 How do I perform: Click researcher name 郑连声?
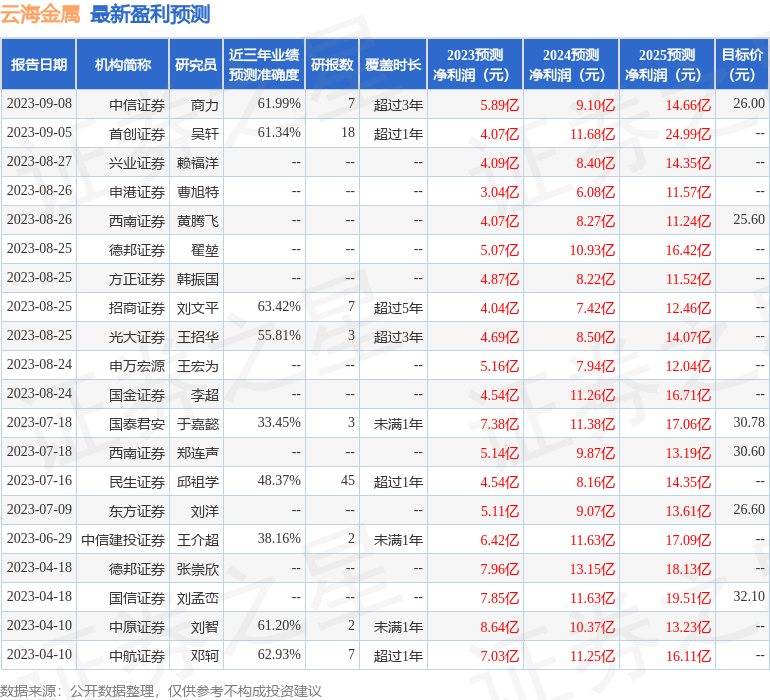(x=198, y=453)
